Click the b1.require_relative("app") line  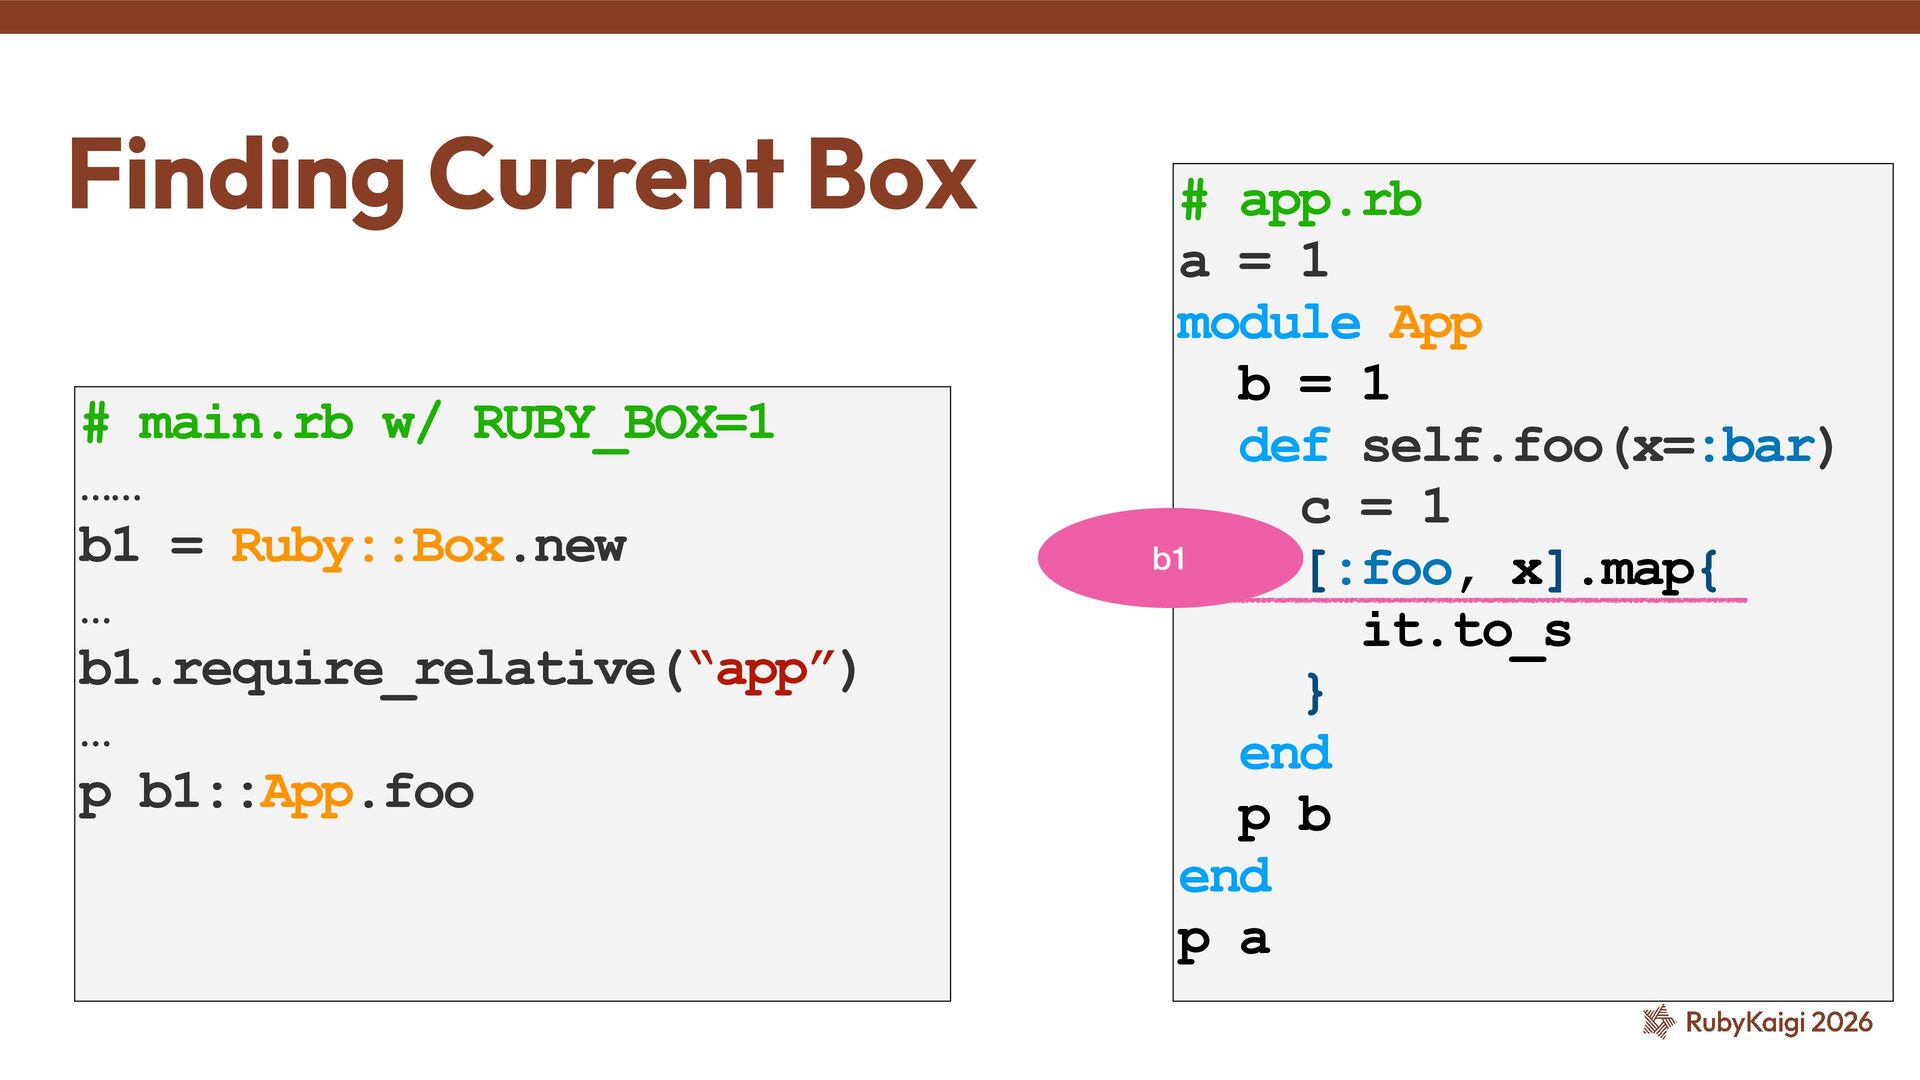[x=467, y=669]
